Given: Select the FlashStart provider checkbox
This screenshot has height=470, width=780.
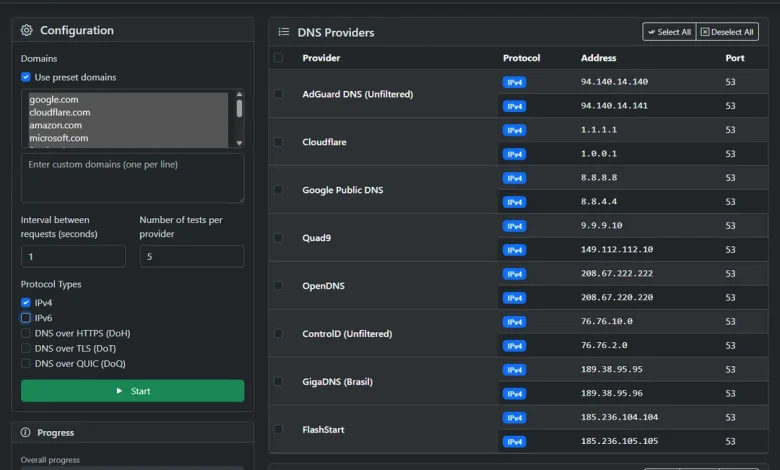Looking at the screenshot, I should point(279,429).
